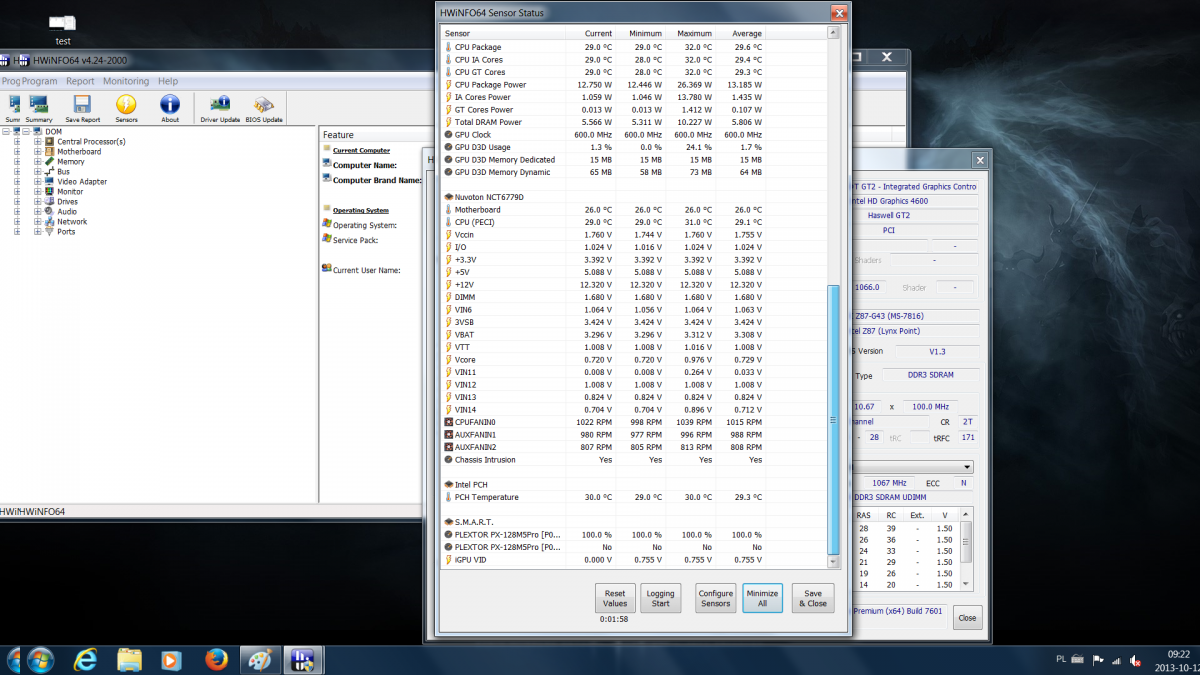Click the Maximum column header

click(x=692, y=33)
